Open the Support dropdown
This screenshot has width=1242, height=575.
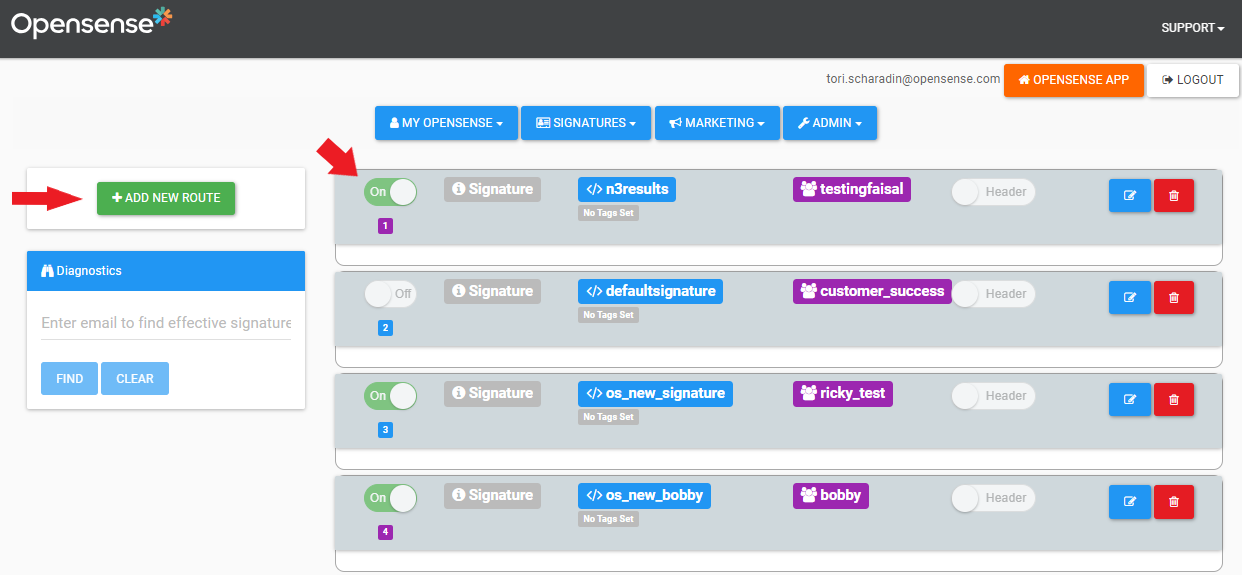(1192, 28)
